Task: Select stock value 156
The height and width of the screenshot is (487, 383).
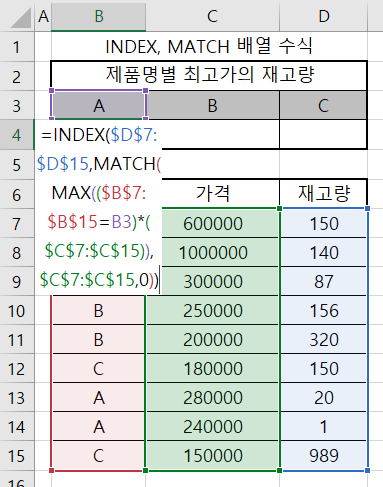Action: tap(324, 310)
